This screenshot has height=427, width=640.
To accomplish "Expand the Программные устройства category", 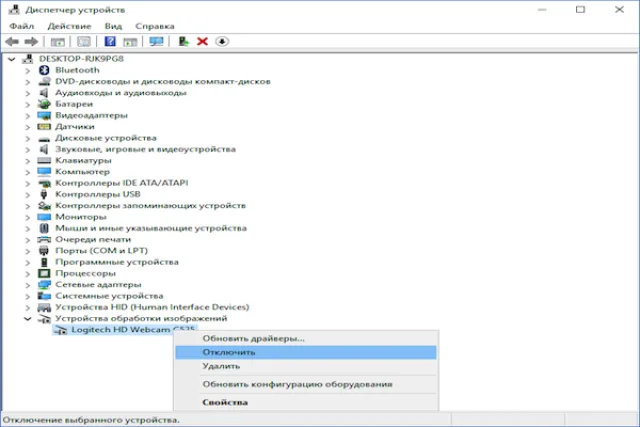I will [x=27, y=262].
